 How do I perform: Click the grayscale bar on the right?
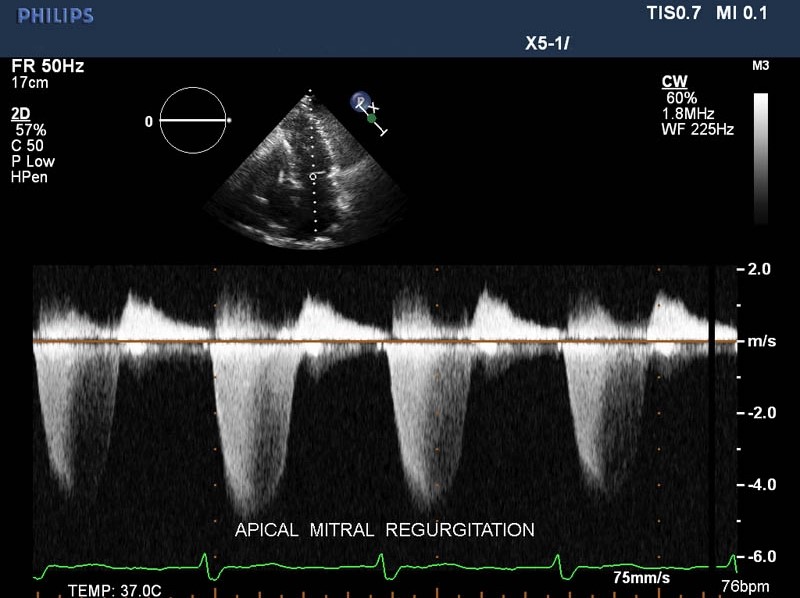[x=761, y=157]
